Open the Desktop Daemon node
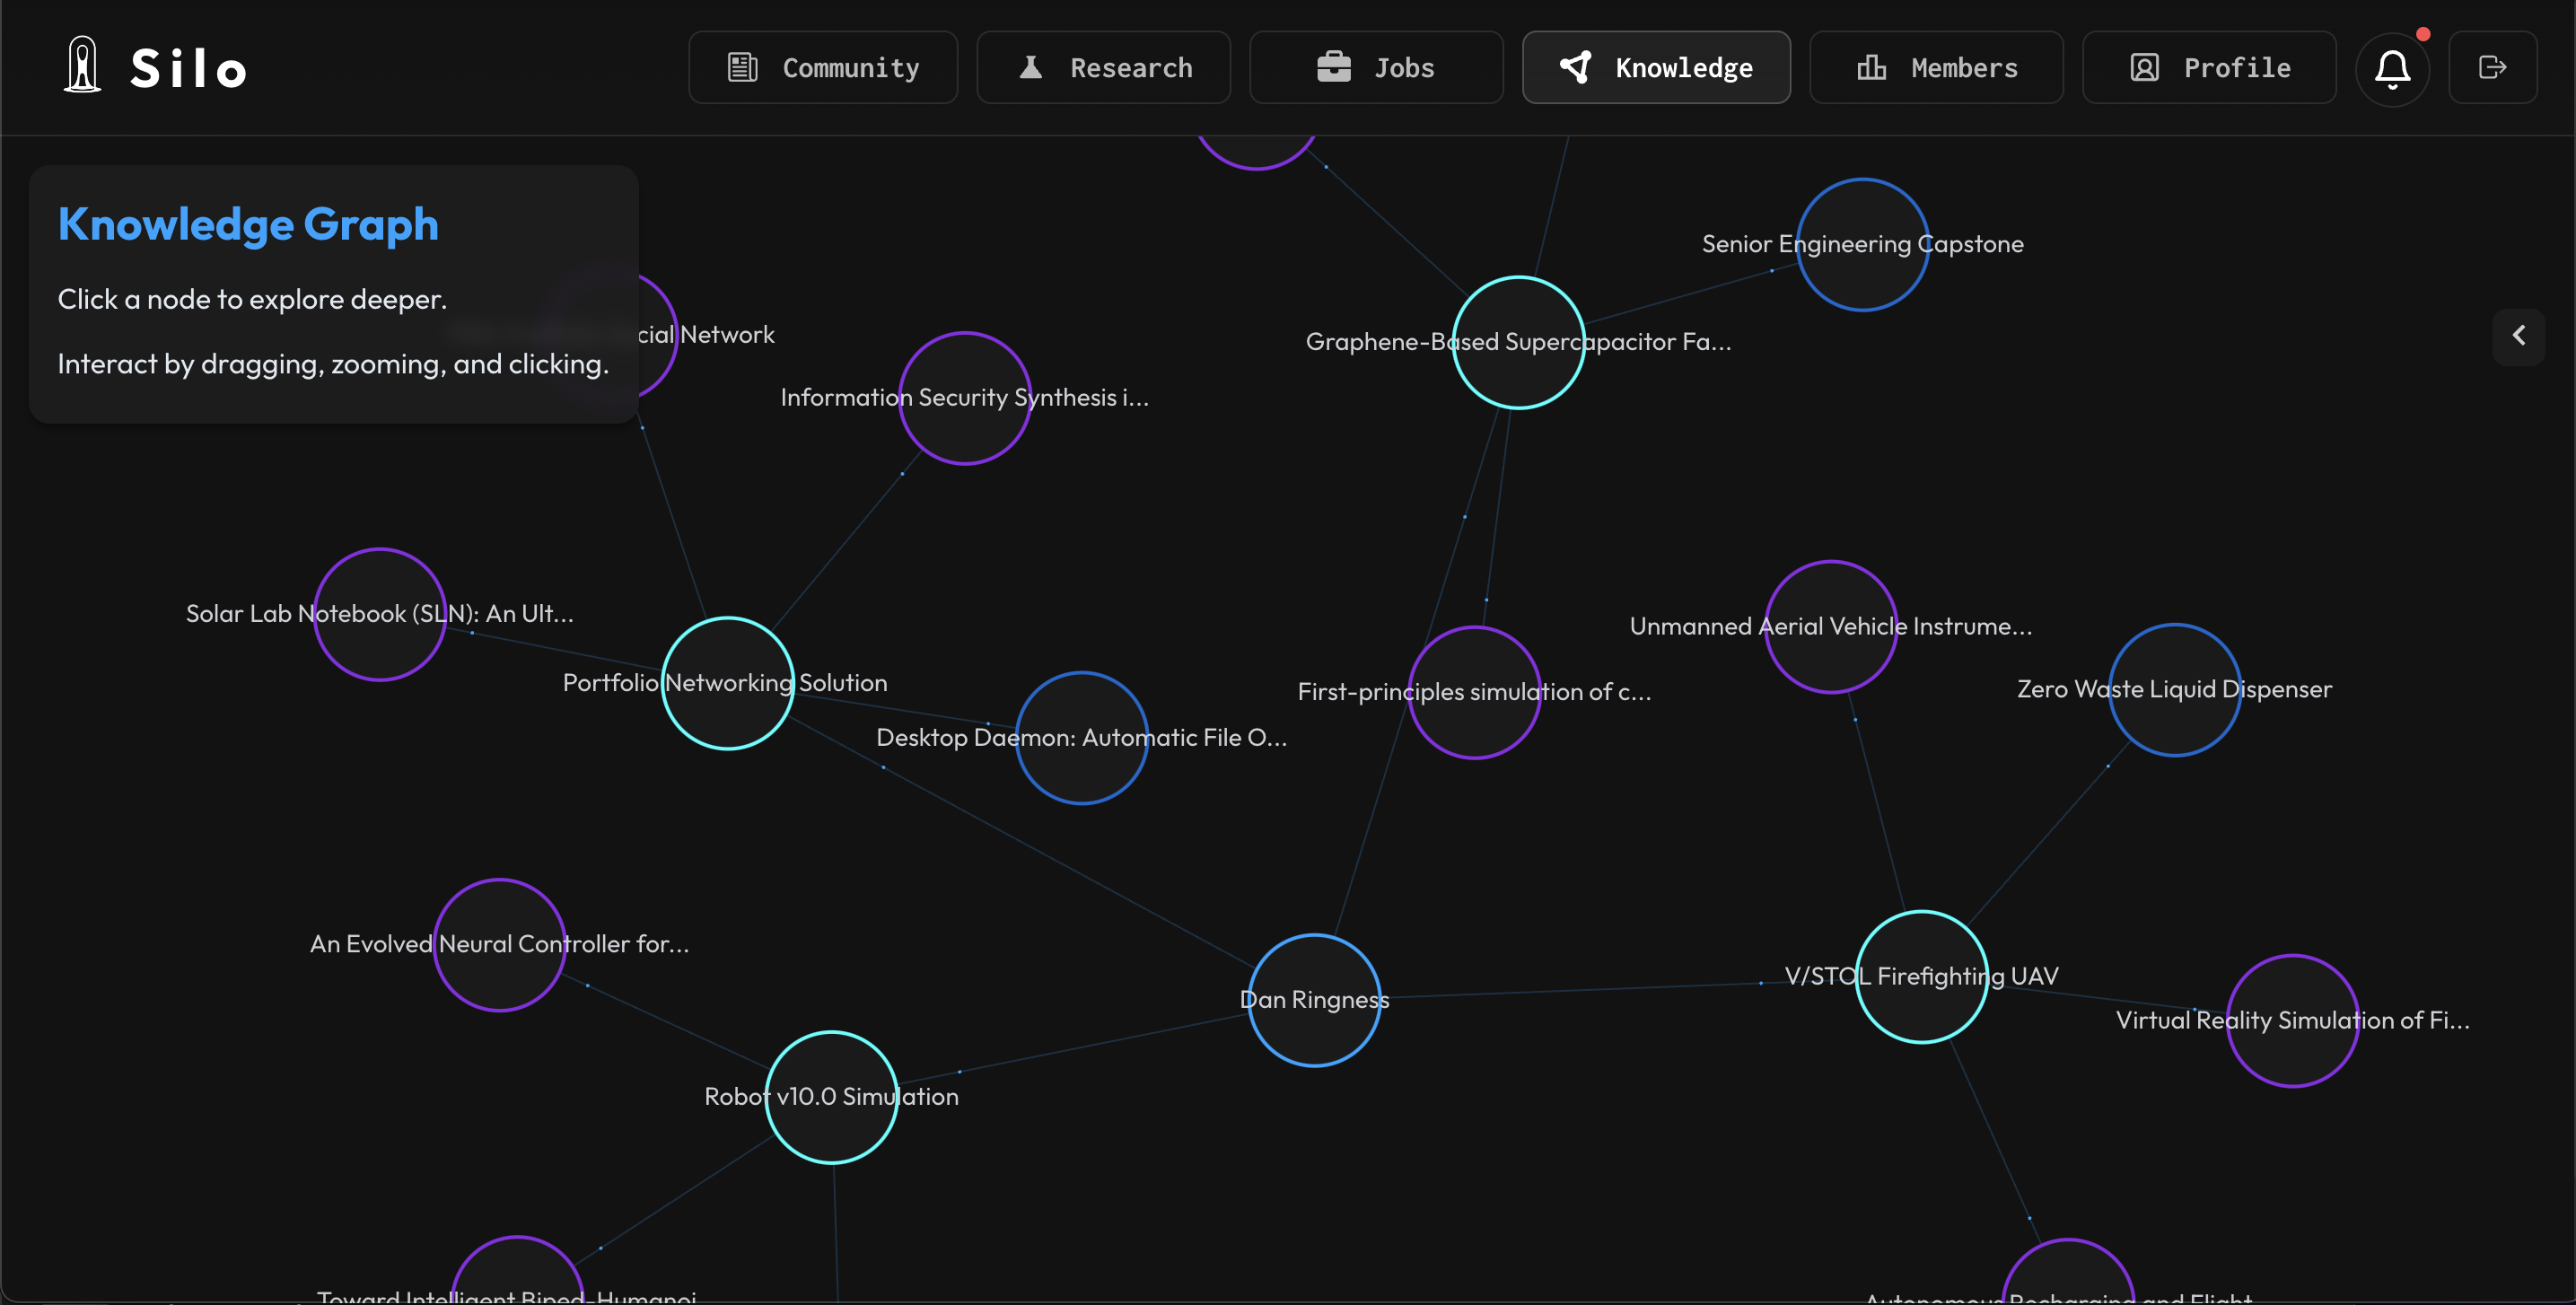2576x1305 pixels. pos(1081,738)
